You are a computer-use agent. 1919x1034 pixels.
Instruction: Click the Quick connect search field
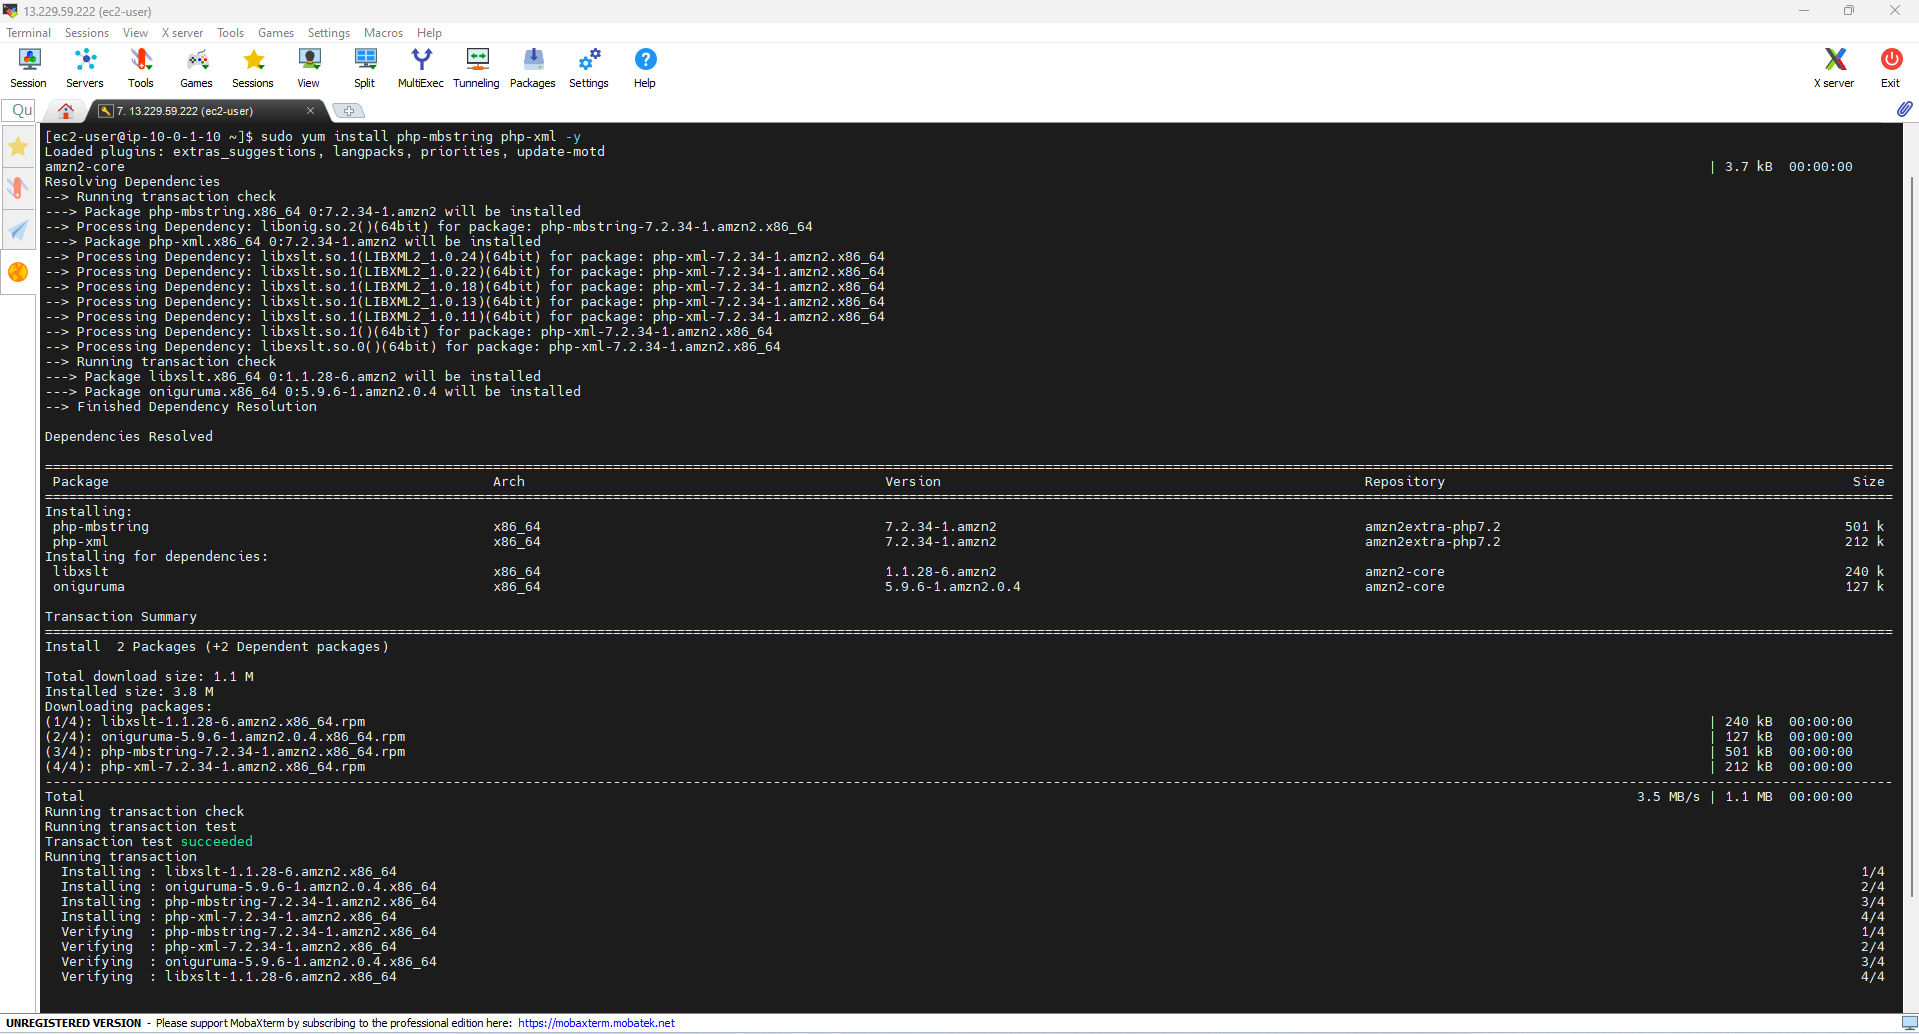(19, 110)
